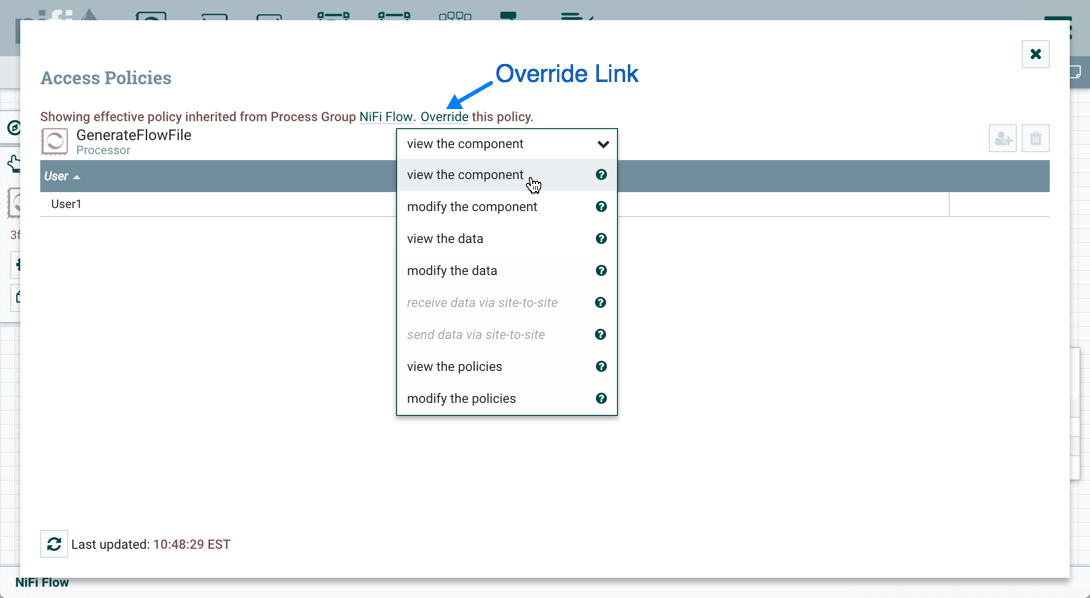1090x598 pixels.
Task: Select 'view the policies' option
Action: point(454,367)
